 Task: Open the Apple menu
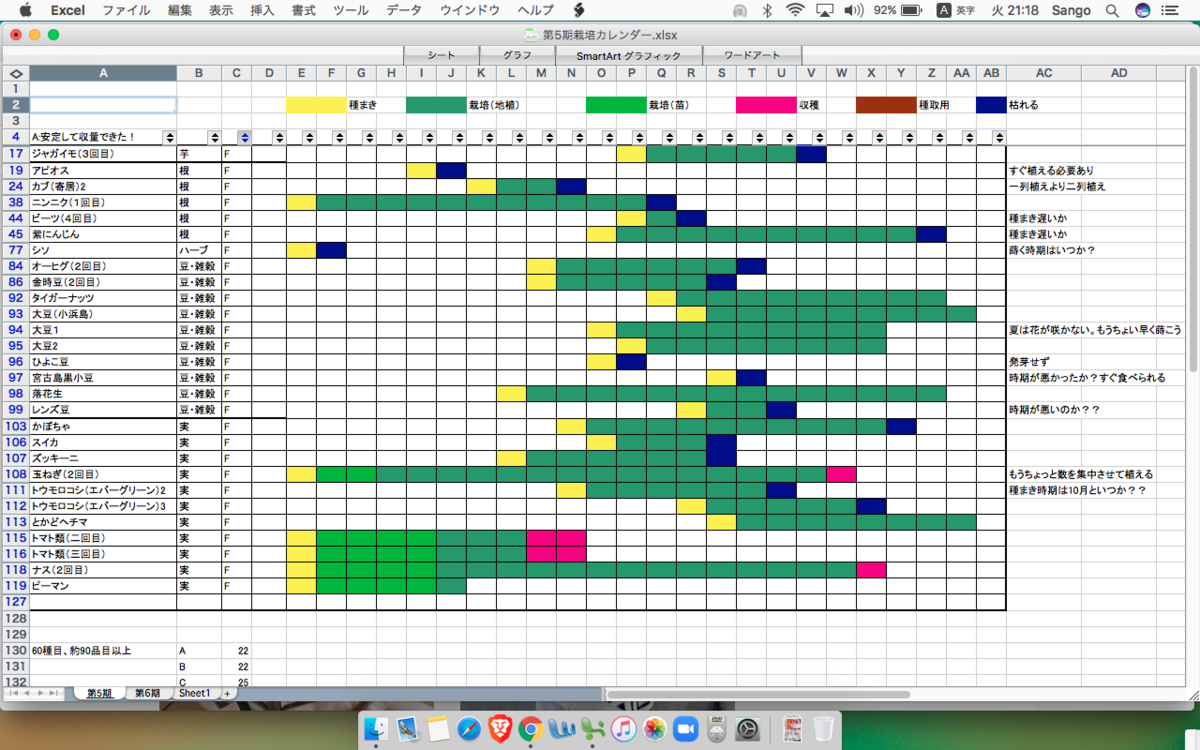tap(24, 10)
